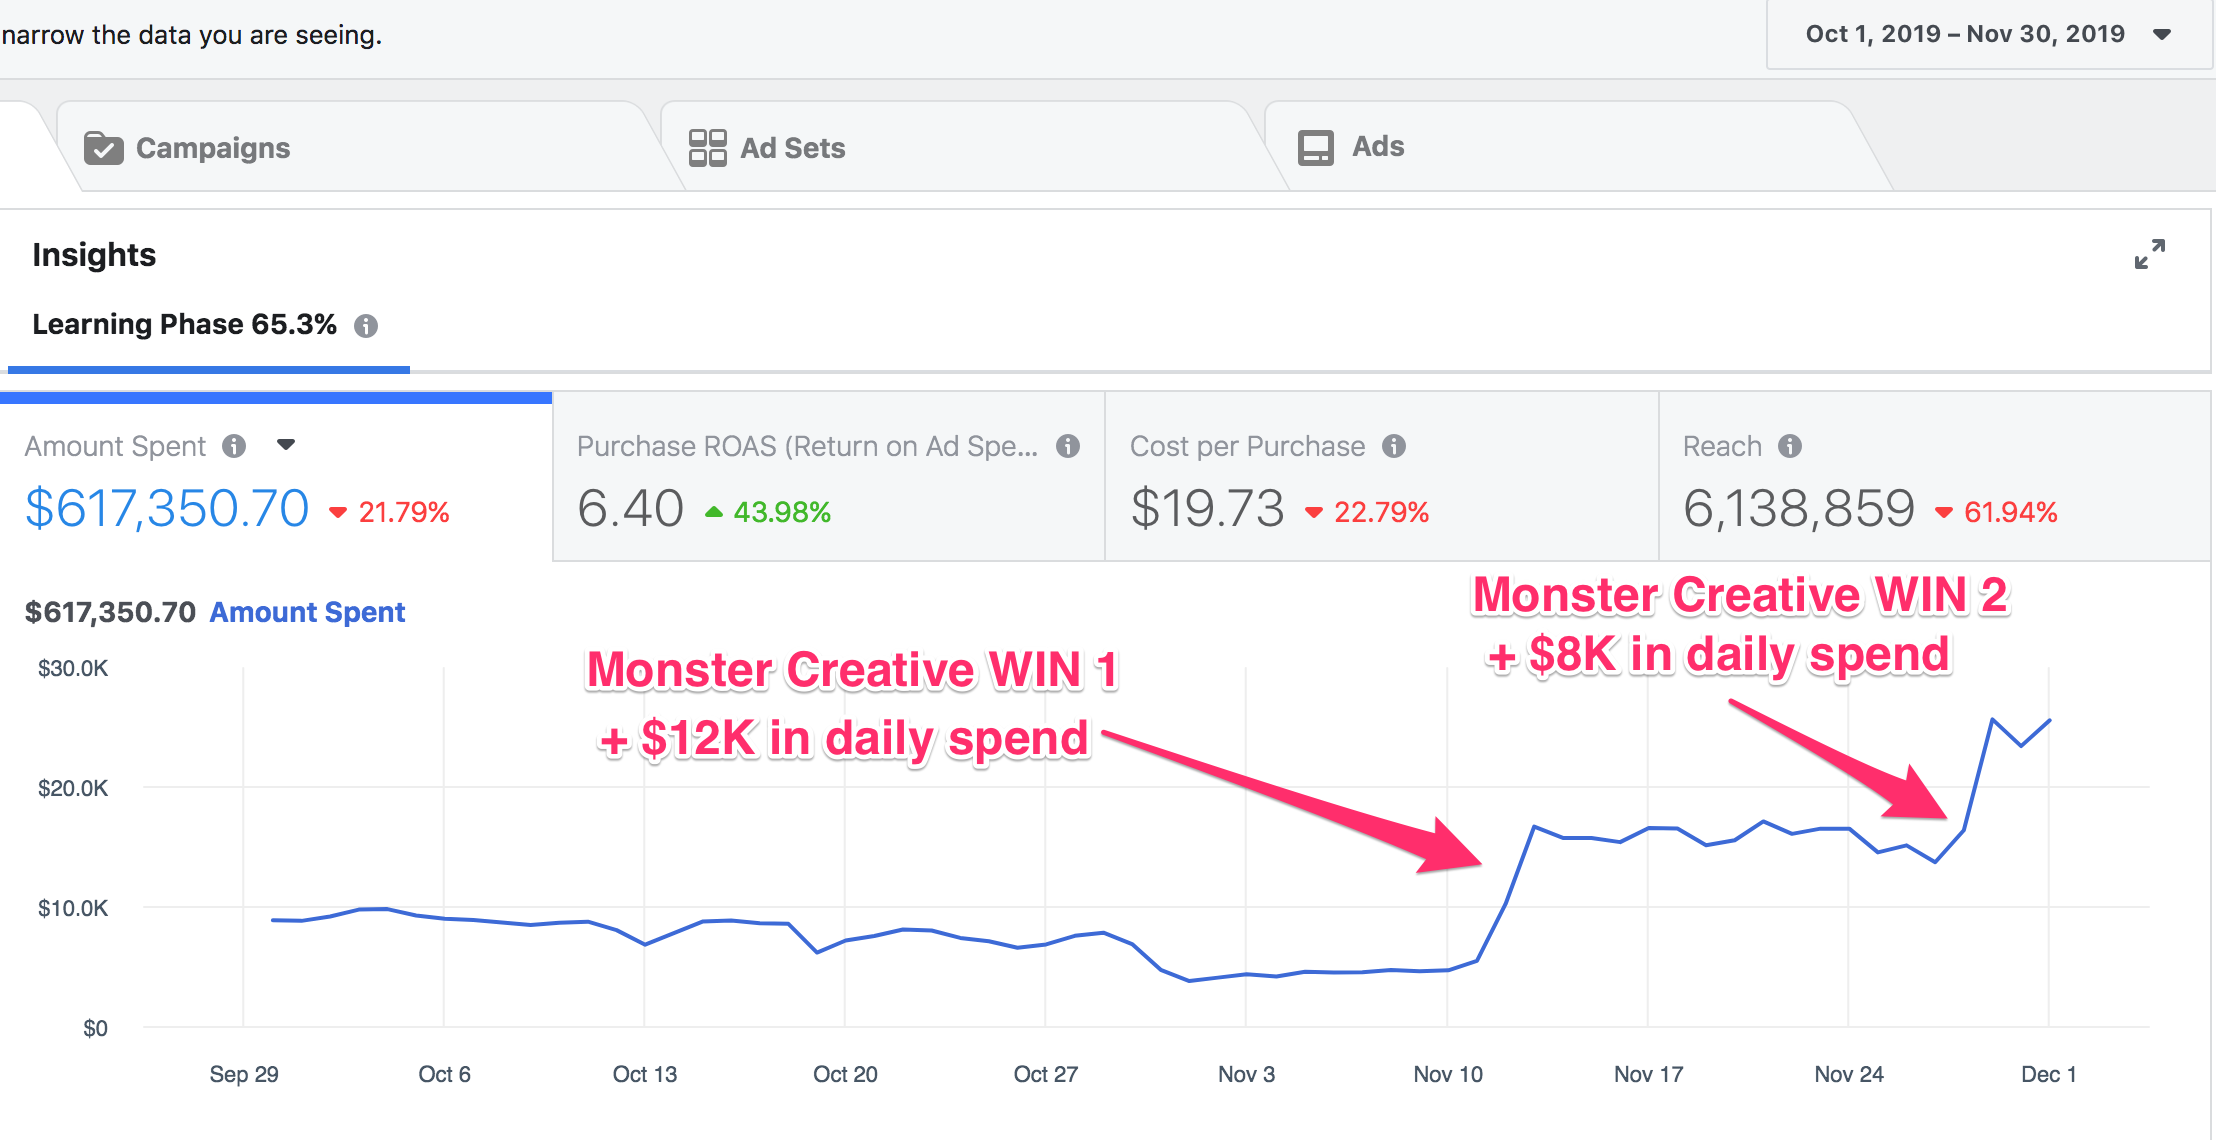Image resolution: width=2216 pixels, height=1140 pixels.
Task: Click Cost per Purchase info icon
Action: (x=1394, y=446)
